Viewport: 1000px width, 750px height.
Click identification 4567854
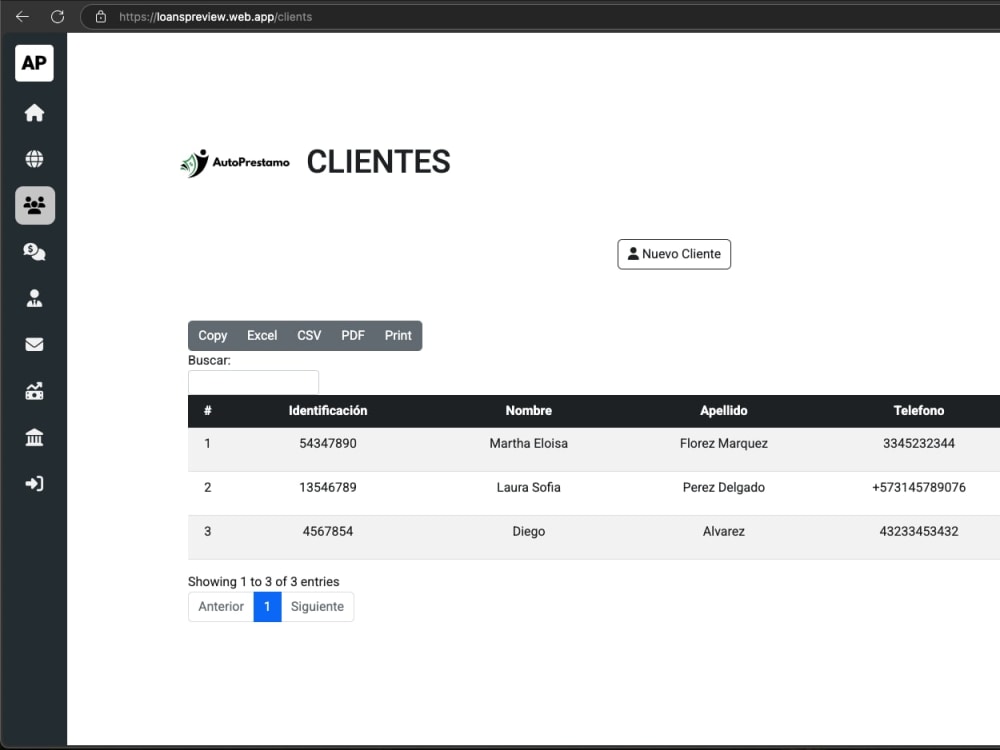click(328, 531)
